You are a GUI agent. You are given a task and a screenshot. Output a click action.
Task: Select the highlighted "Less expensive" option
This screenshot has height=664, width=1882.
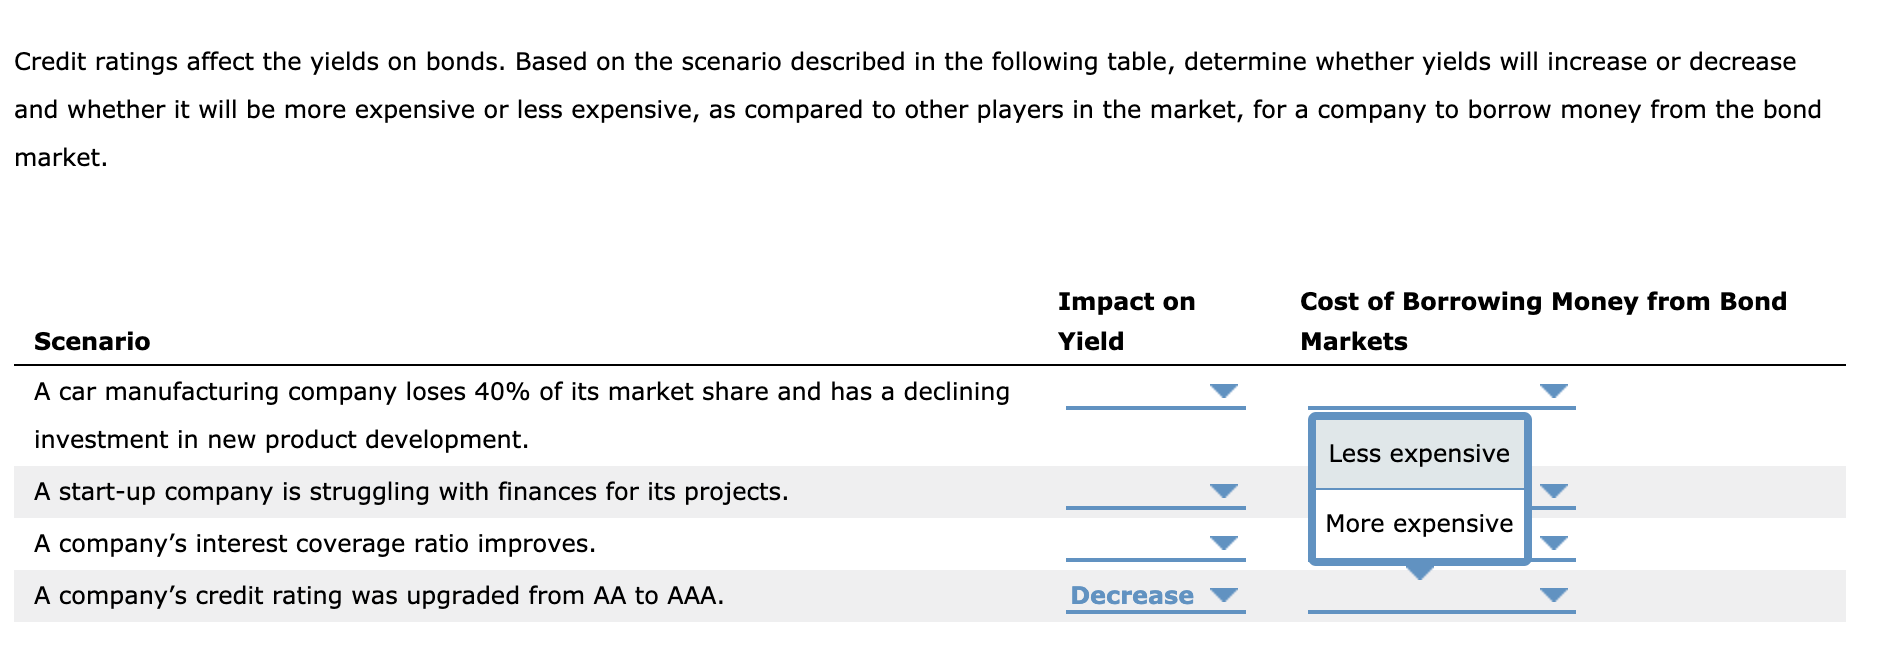tap(1418, 454)
